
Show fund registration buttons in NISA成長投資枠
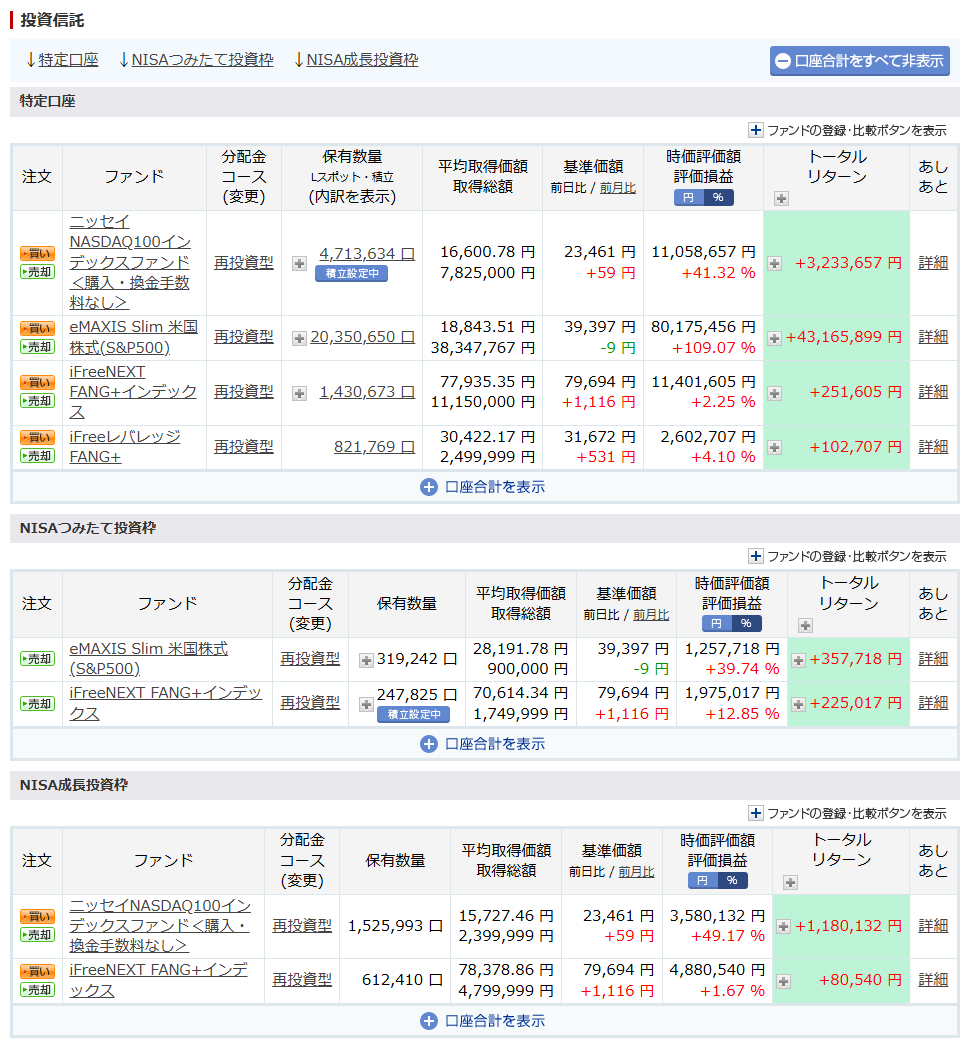coord(847,813)
